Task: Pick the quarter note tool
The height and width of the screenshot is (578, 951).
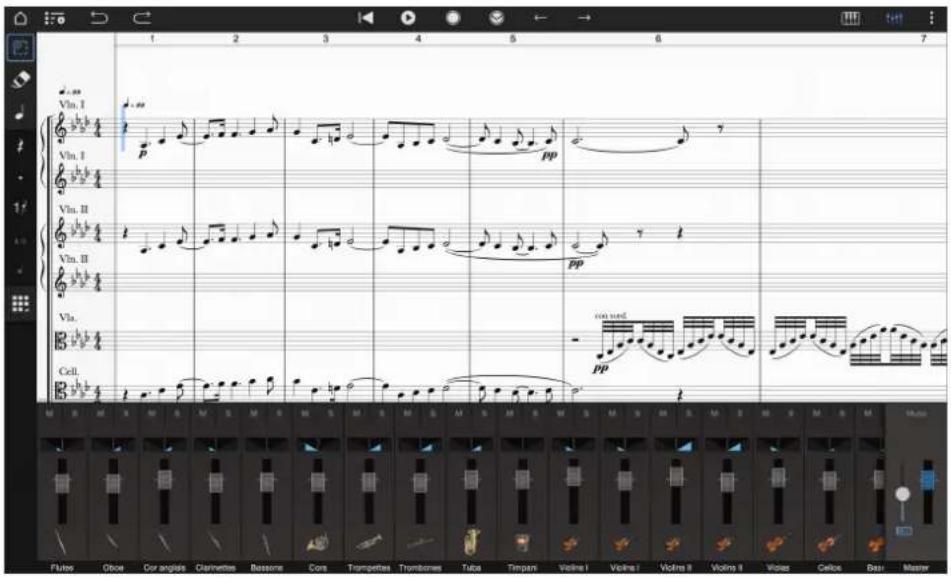Action: [20, 113]
